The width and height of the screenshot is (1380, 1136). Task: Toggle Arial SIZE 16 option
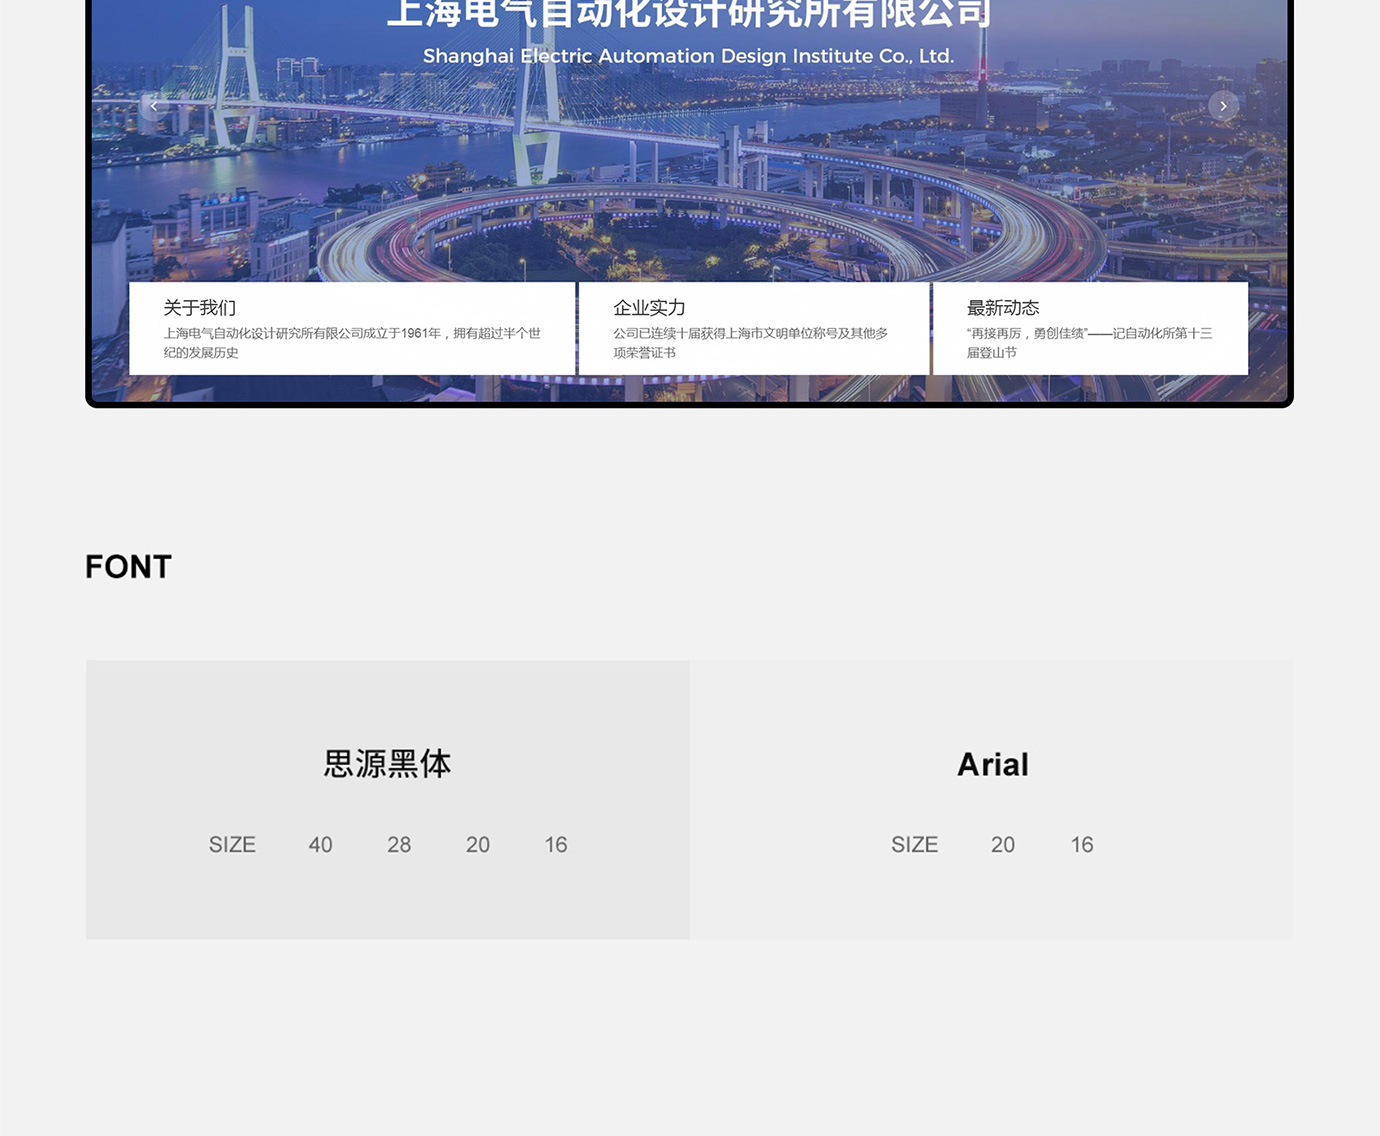tap(1081, 845)
